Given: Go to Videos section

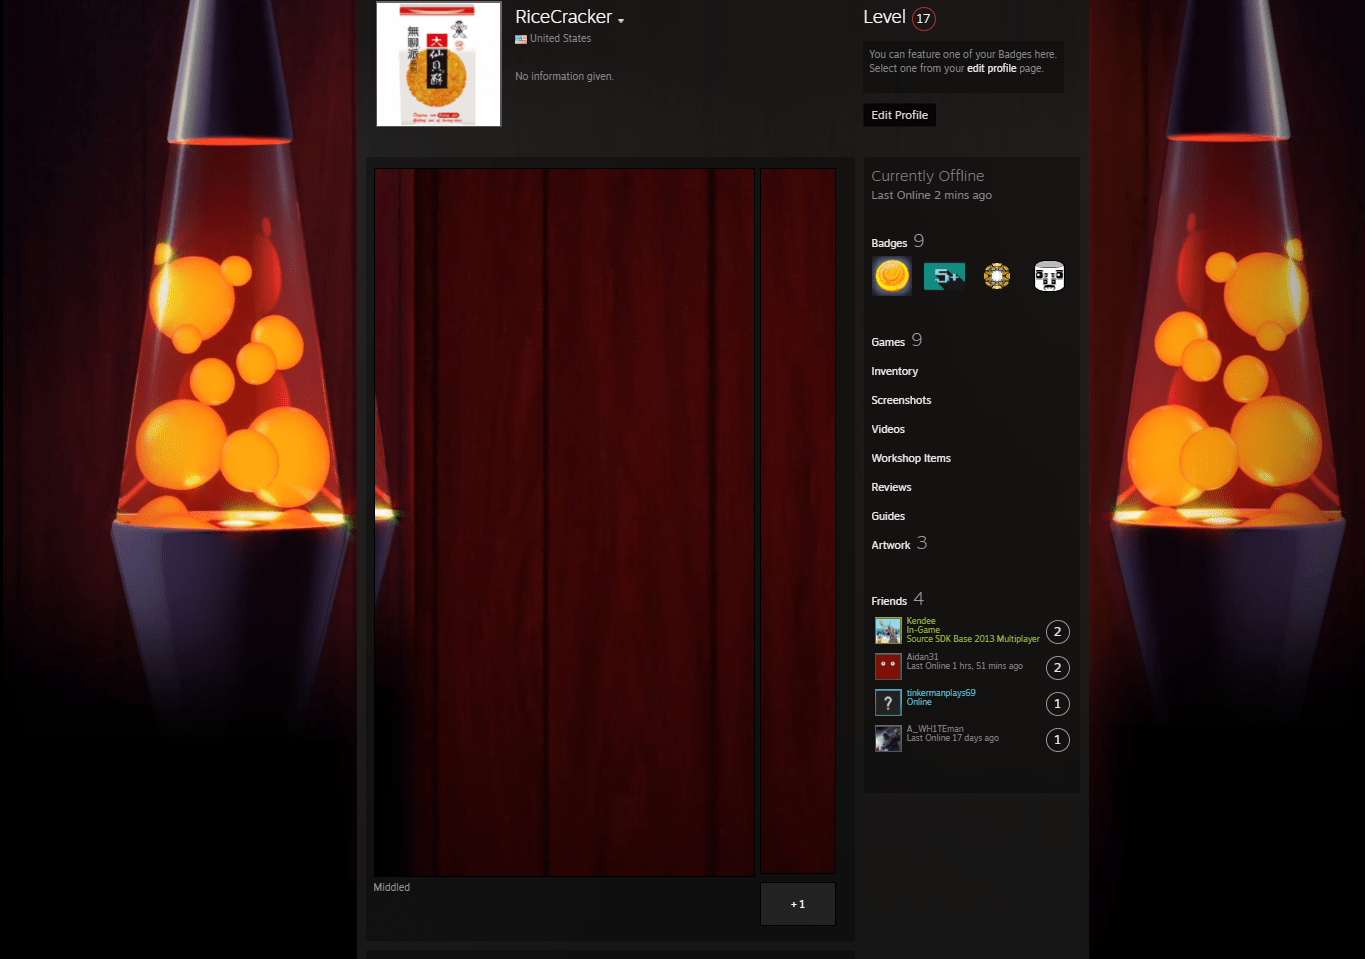Looking at the screenshot, I should (x=888, y=429).
